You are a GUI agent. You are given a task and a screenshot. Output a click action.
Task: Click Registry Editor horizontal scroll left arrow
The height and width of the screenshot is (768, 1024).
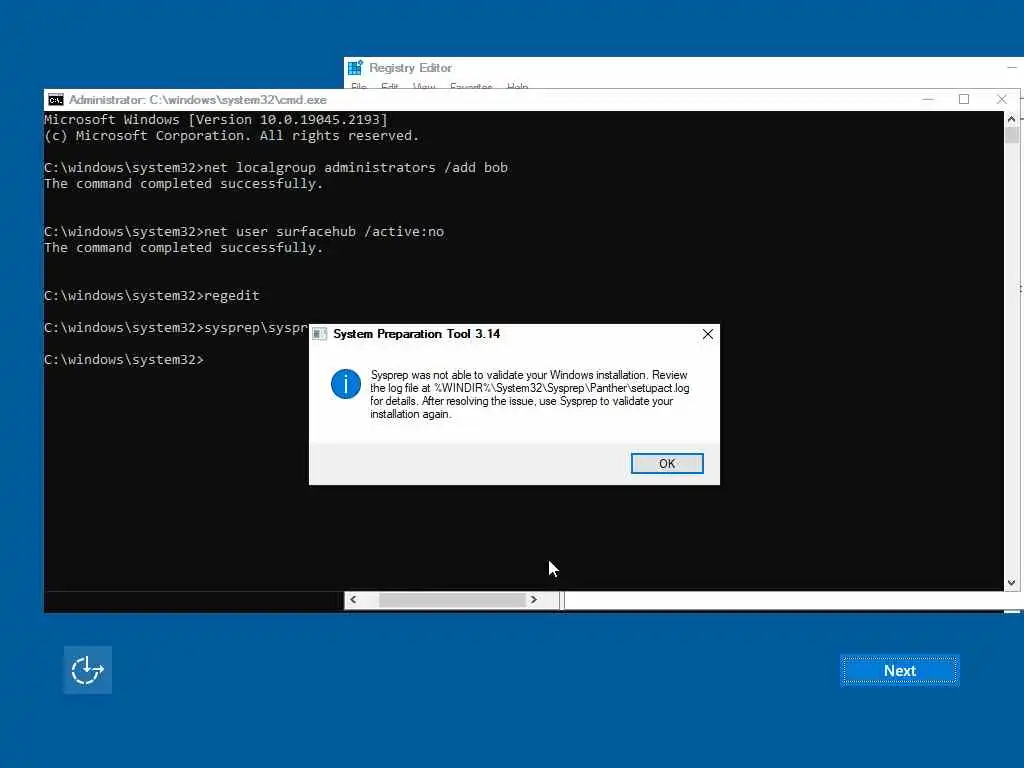point(353,600)
